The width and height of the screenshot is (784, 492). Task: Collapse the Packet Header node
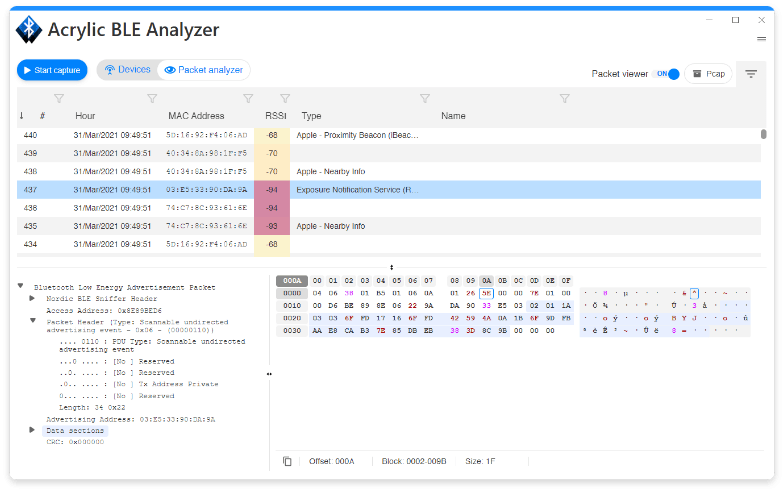pyautogui.click(x=33, y=320)
